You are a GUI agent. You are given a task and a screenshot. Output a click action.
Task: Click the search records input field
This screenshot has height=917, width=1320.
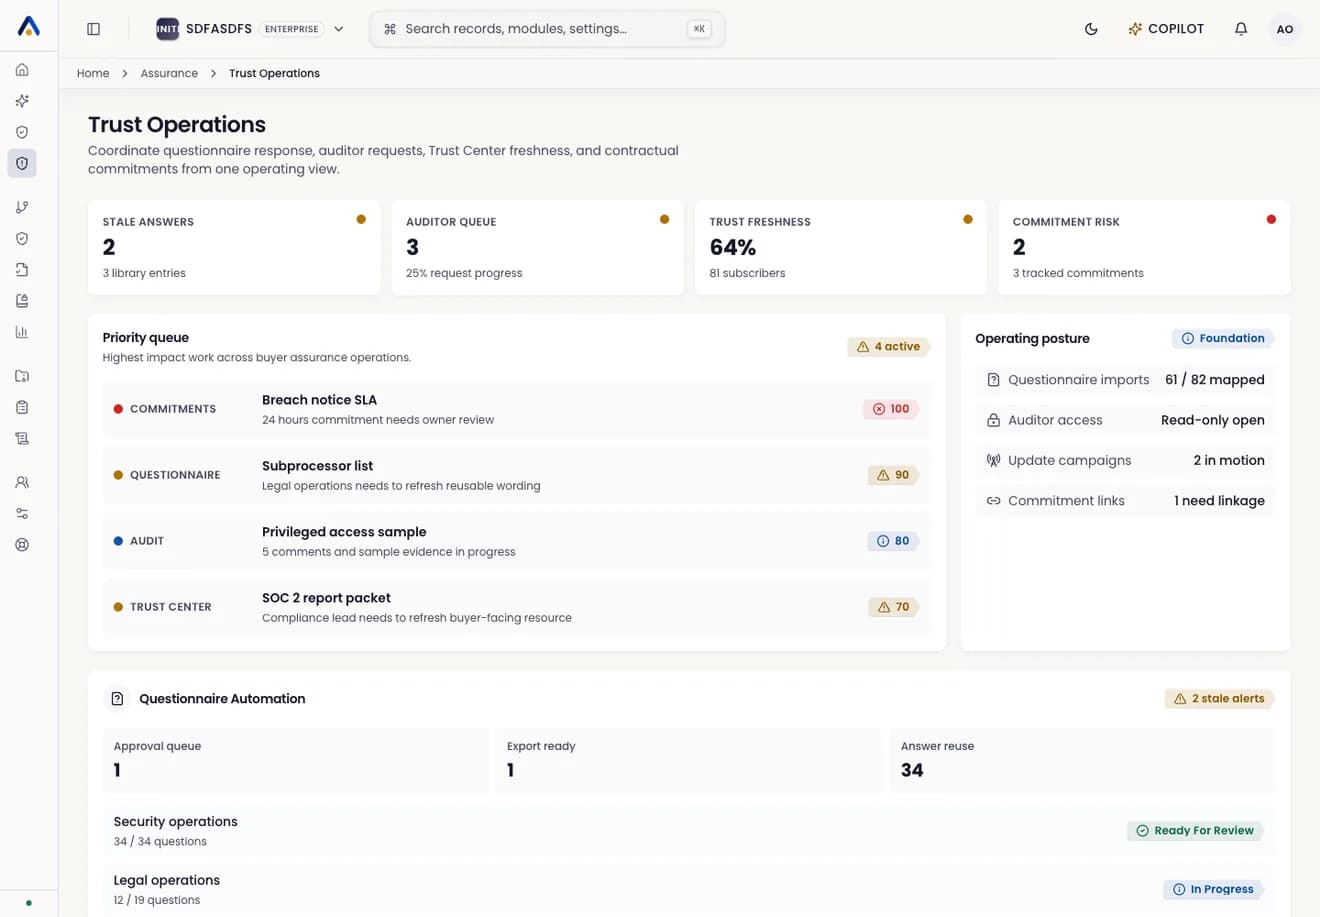click(x=547, y=29)
